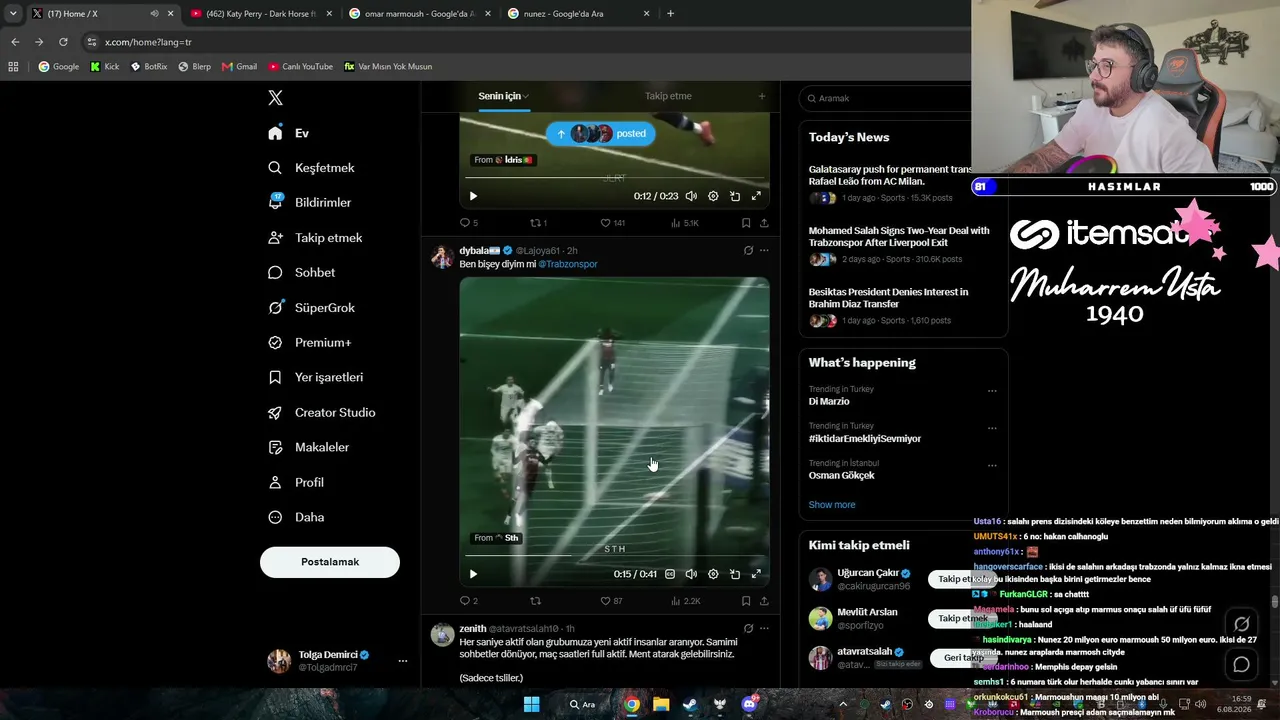The height and width of the screenshot is (720, 1280).
Task: Open SüperGrok from the sidebar
Action: pos(311,308)
